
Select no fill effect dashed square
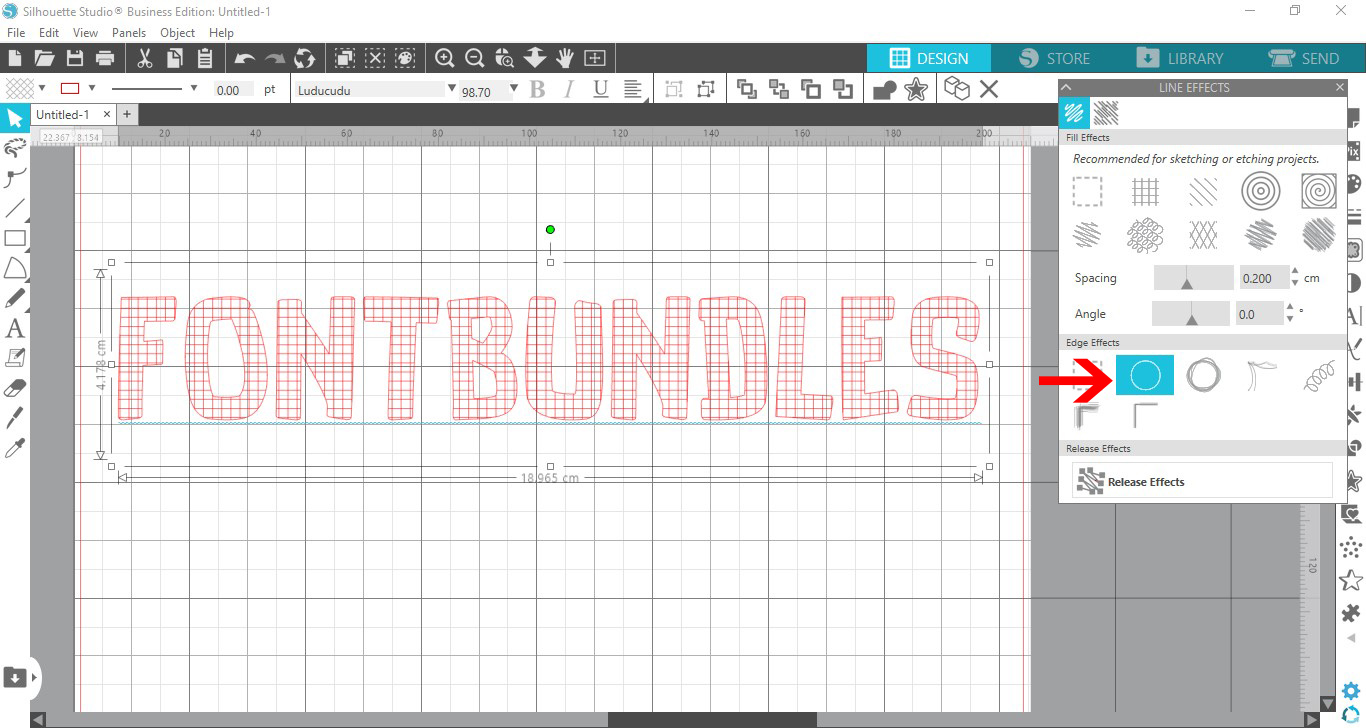tap(1087, 190)
